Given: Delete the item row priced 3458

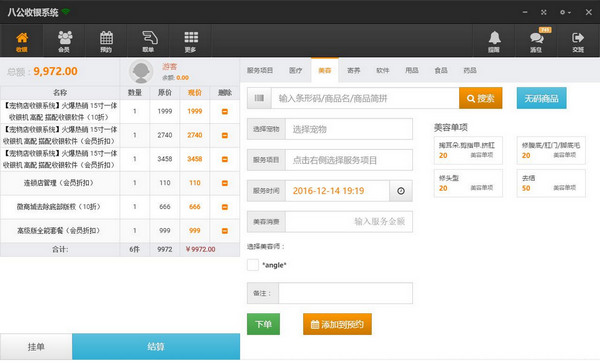Looking at the screenshot, I should tap(225, 159).
